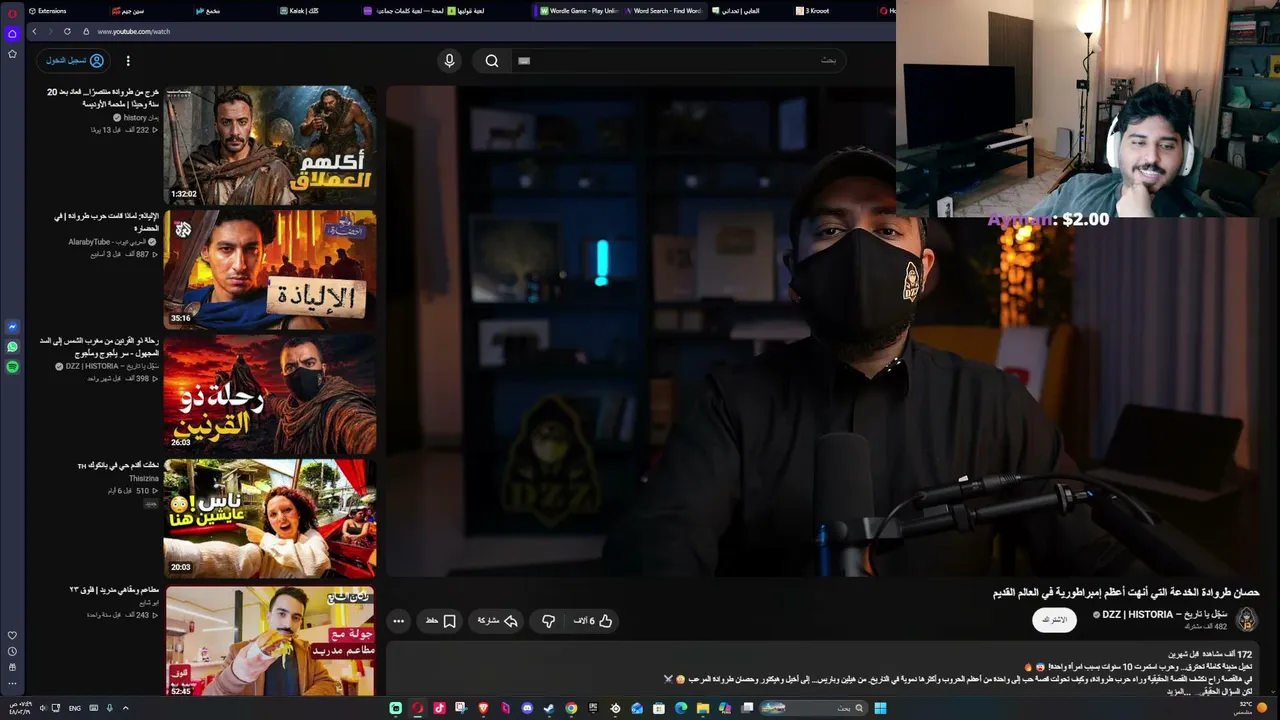
Task: Click the keyboard icon in search box
Action: pyautogui.click(x=524, y=61)
